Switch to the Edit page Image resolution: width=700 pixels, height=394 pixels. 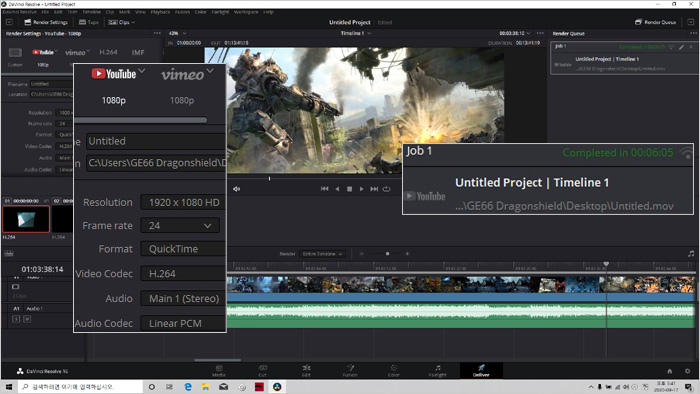(x=306, y=371)
